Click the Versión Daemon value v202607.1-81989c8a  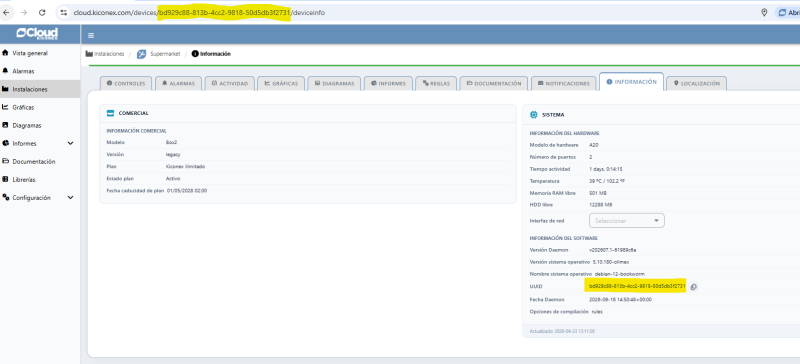[612, 250]
